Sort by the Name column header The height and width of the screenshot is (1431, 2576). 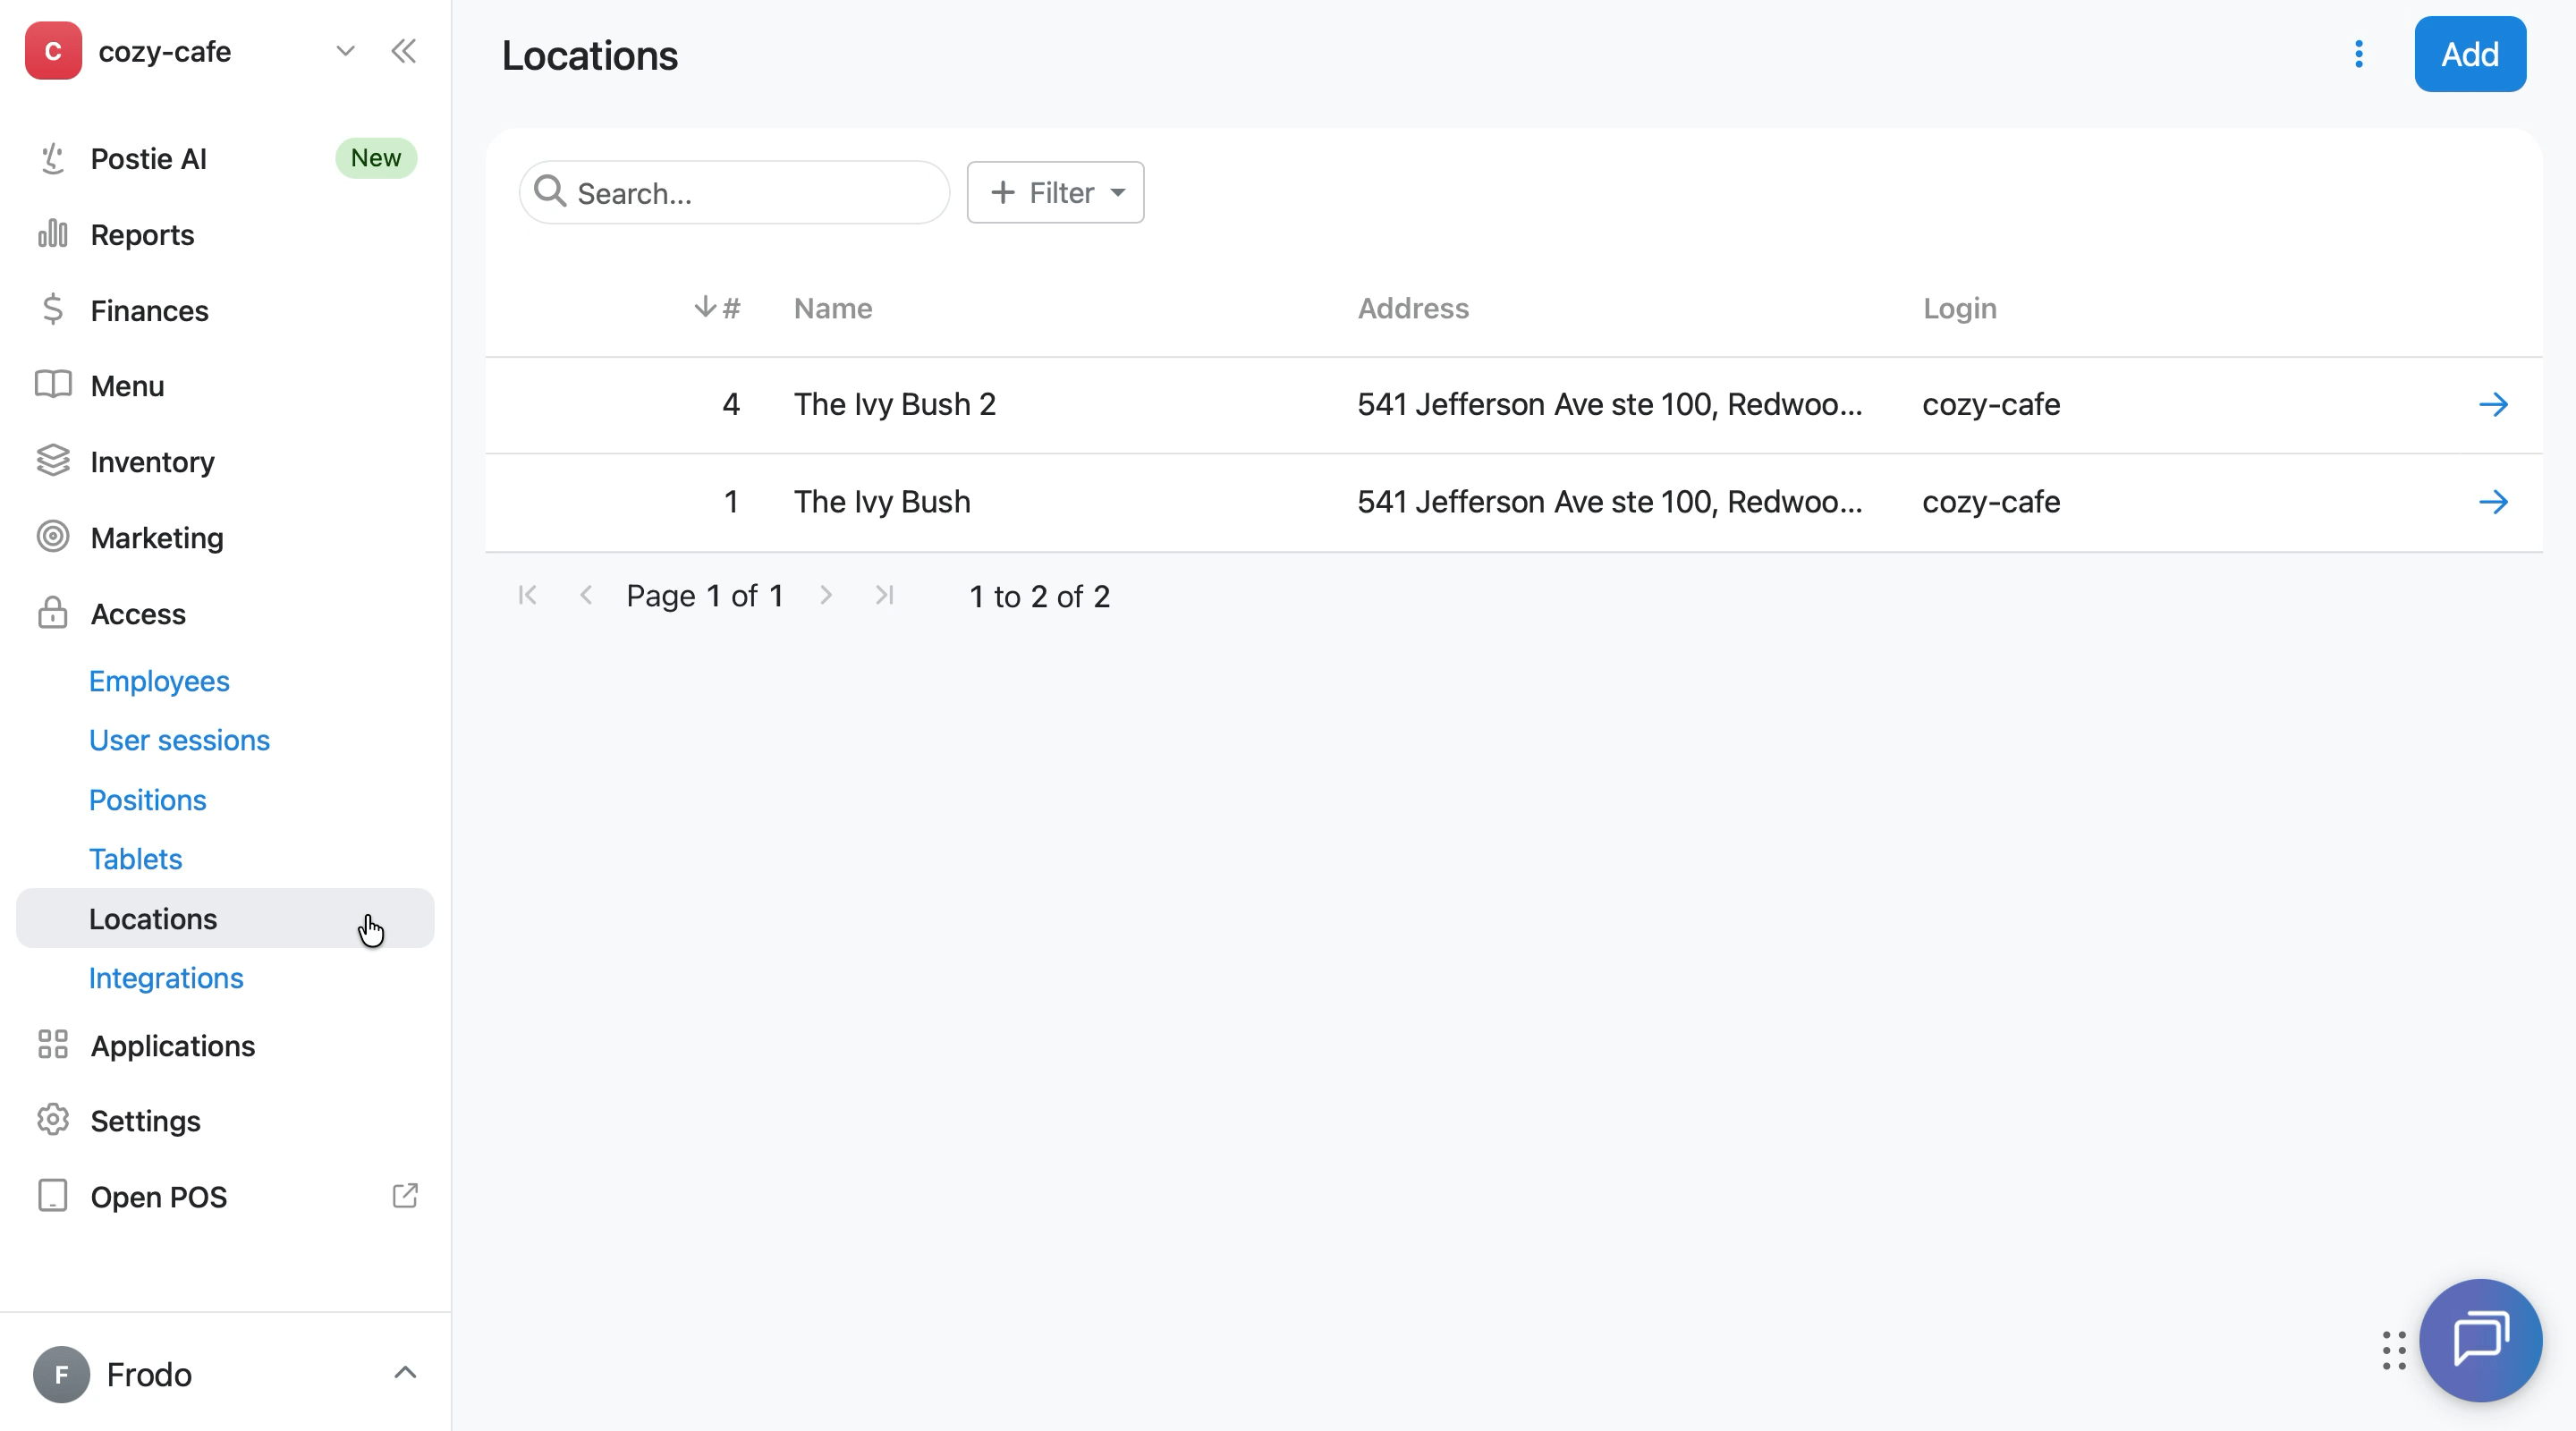[x=833, y=308]
